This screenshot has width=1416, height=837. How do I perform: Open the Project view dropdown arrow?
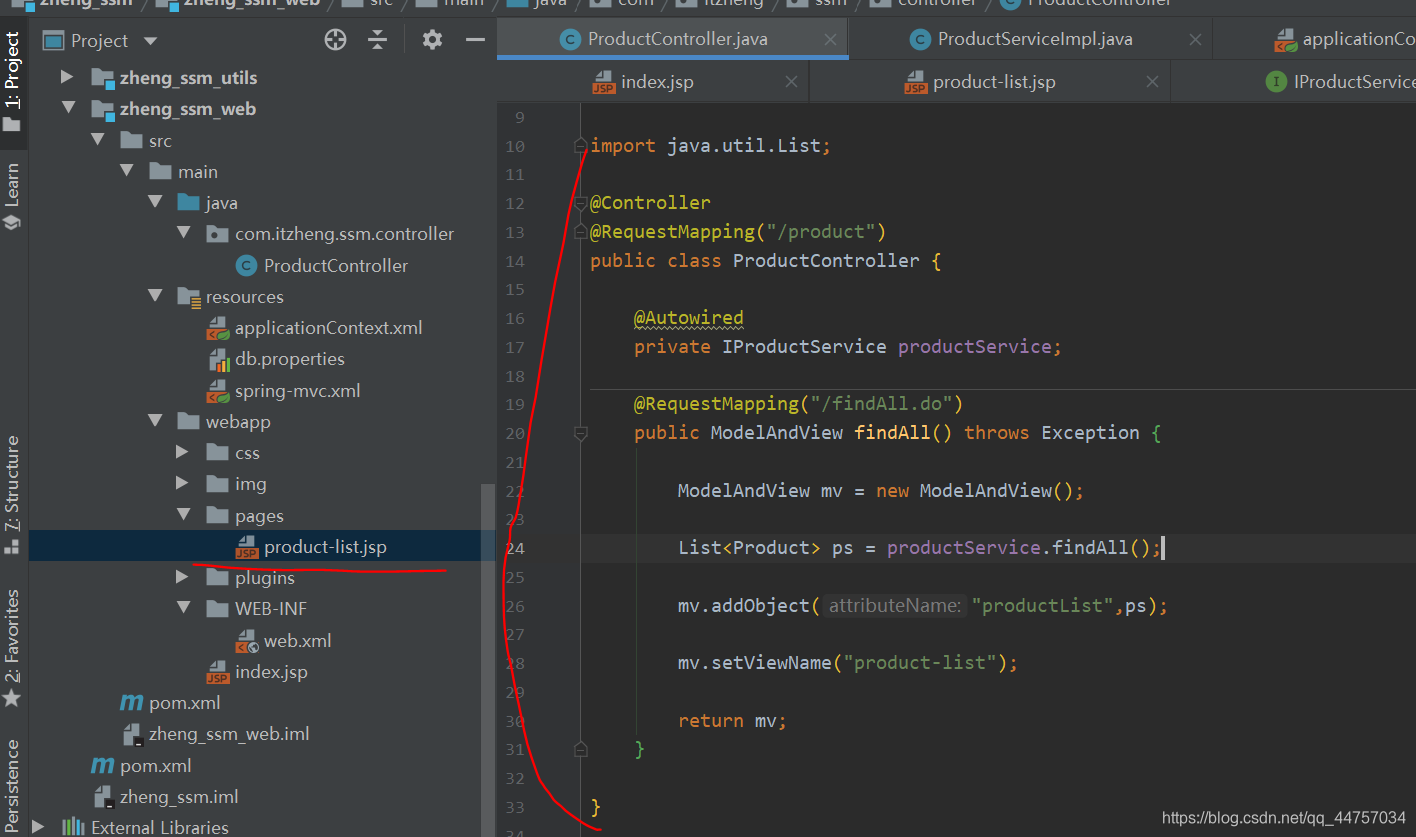click(x=151, y=41)
